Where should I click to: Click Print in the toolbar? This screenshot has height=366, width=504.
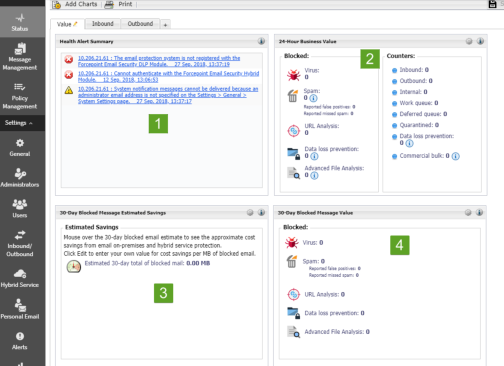(119, 4)
